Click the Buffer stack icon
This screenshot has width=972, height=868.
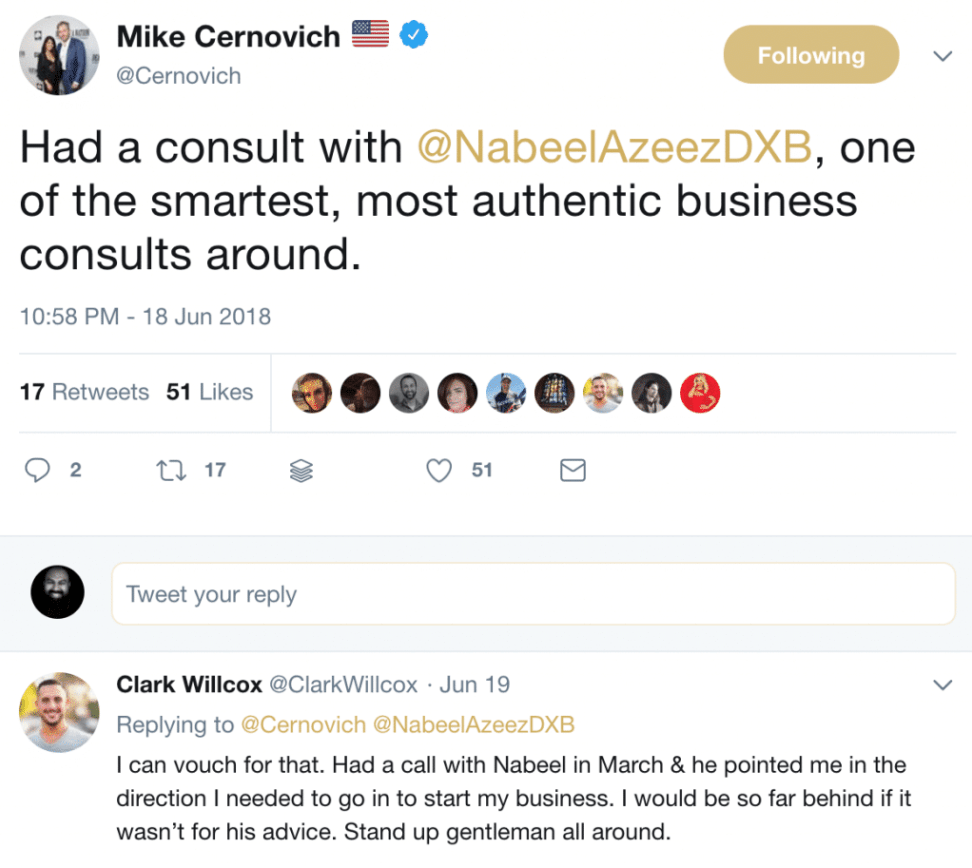coord(301,470)
